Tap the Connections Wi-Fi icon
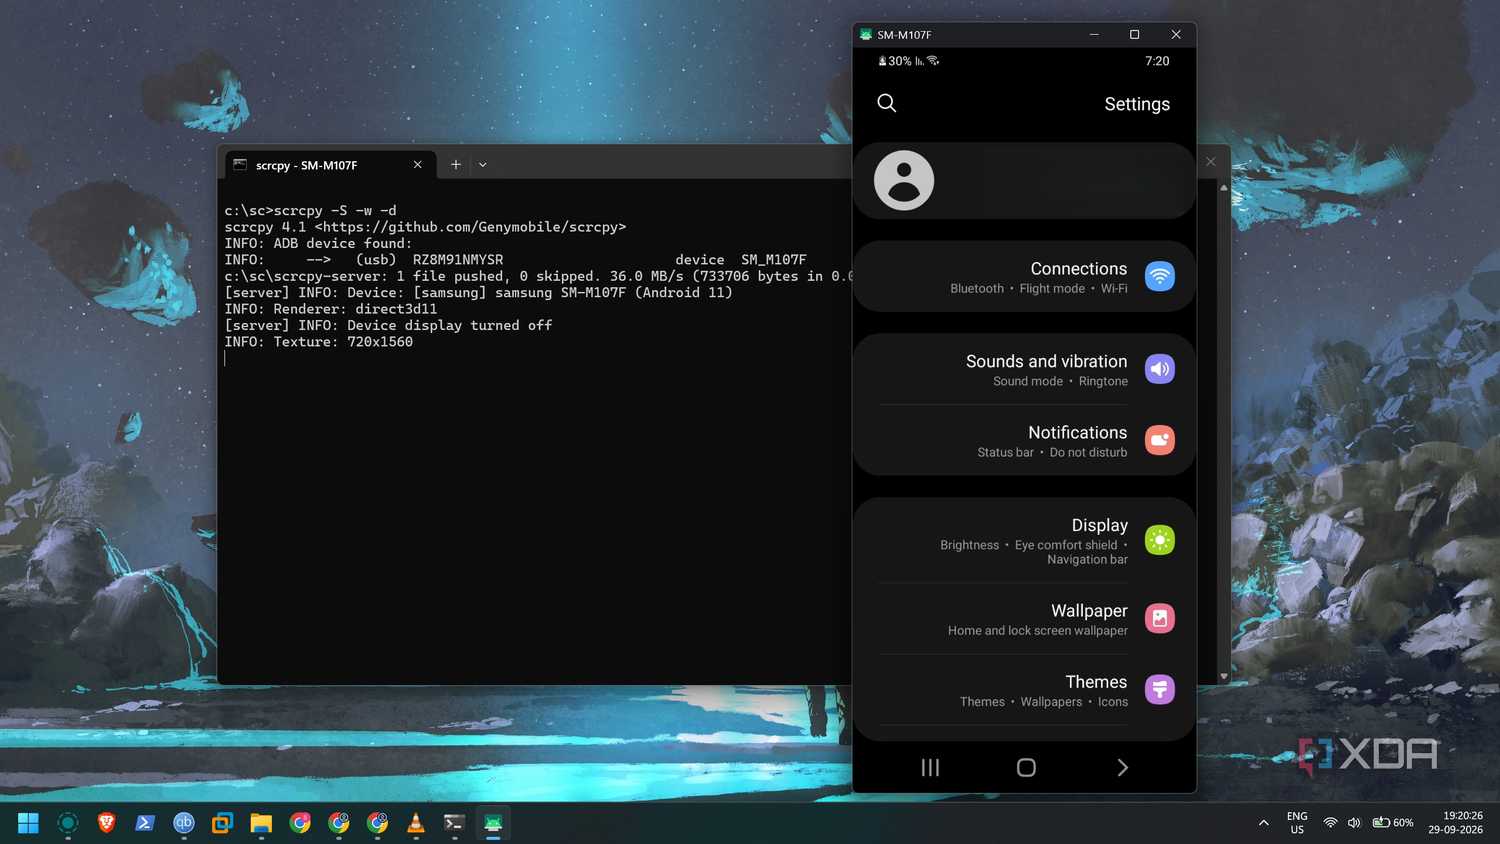1500x844 pixels. [1159, 276]
